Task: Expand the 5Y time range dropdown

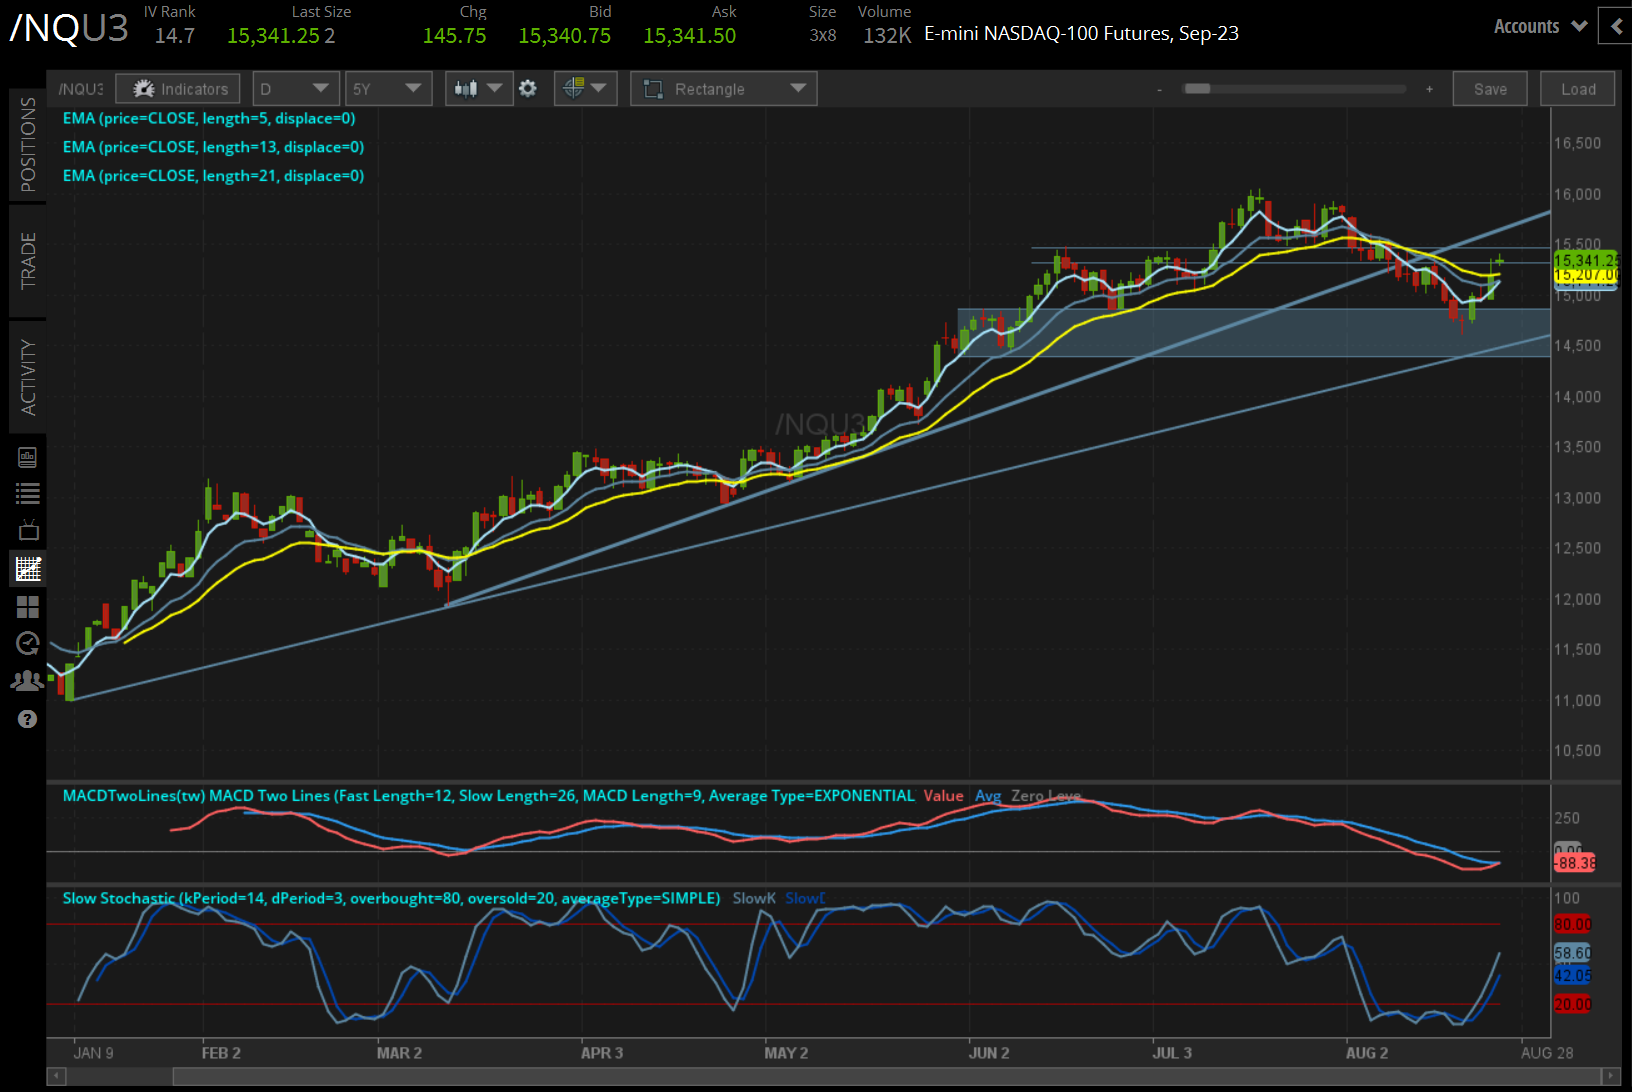Action: [x=388, y=89]
